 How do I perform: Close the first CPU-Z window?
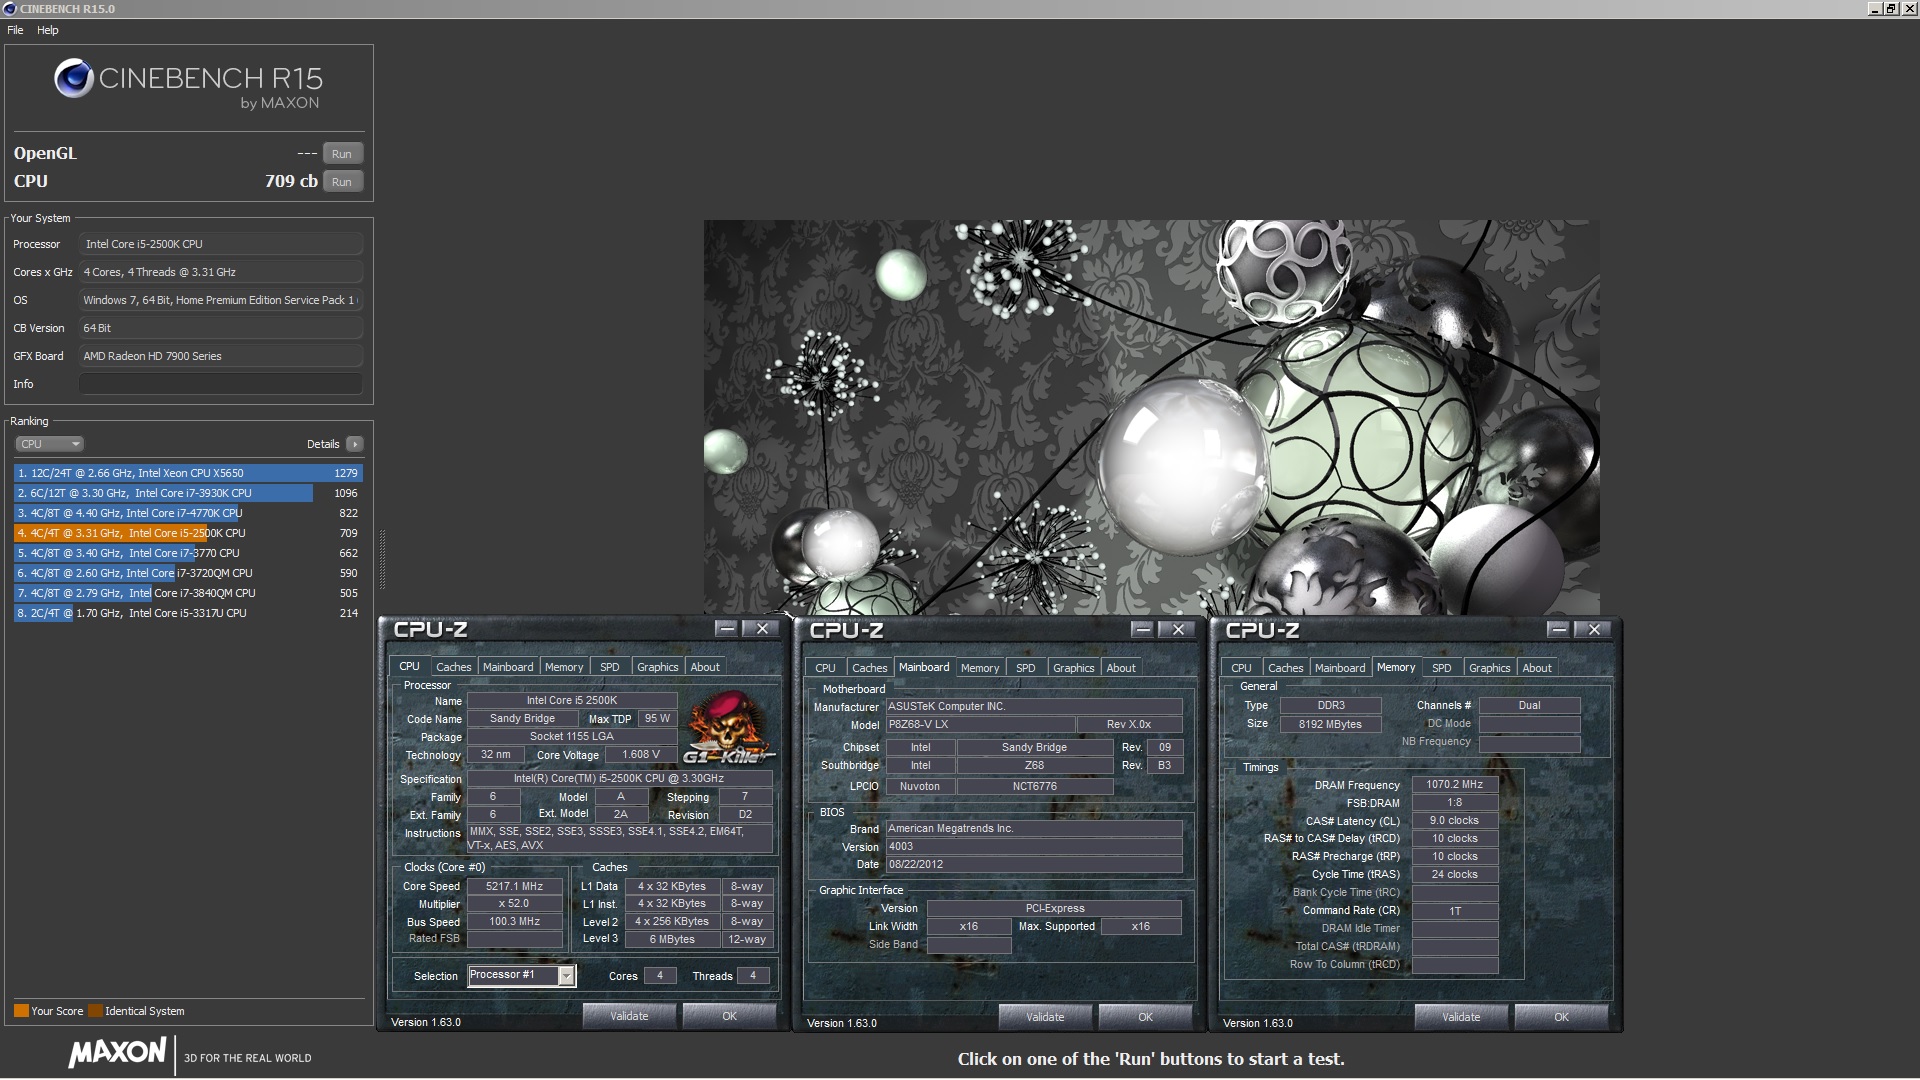click(762, 629)
